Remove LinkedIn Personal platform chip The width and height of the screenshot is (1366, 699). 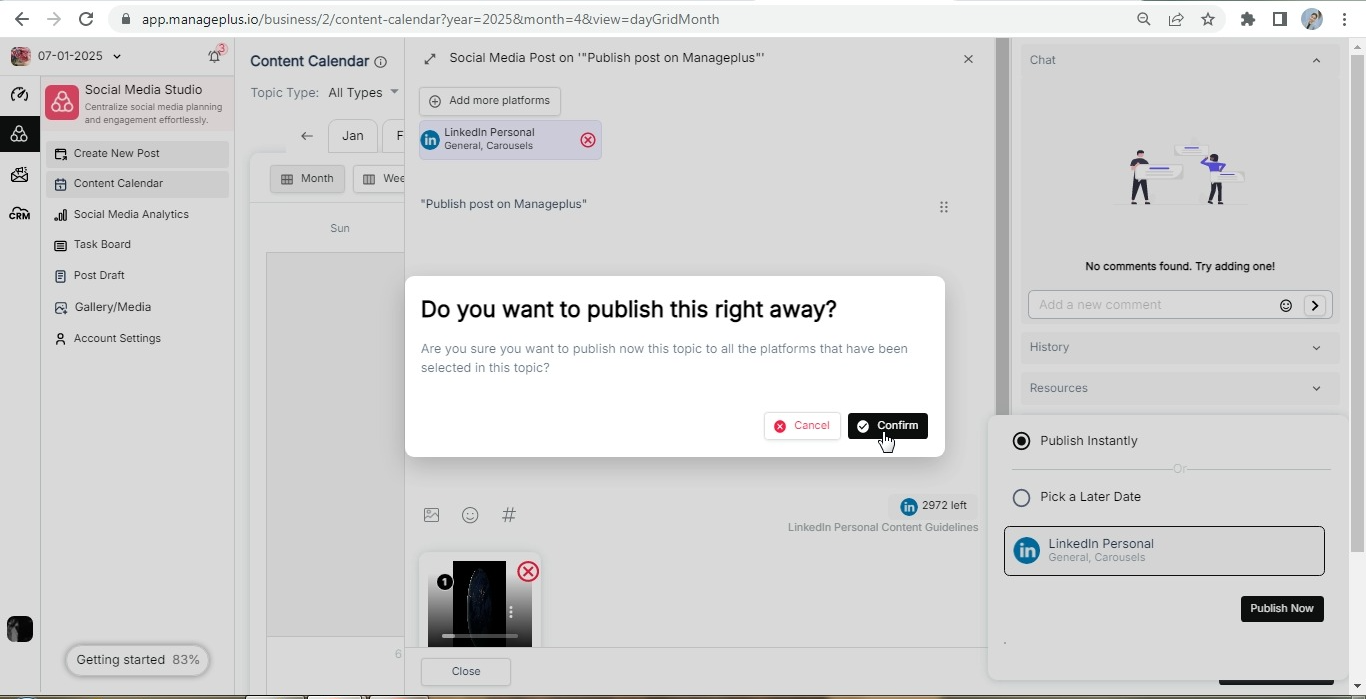(588, 140)
